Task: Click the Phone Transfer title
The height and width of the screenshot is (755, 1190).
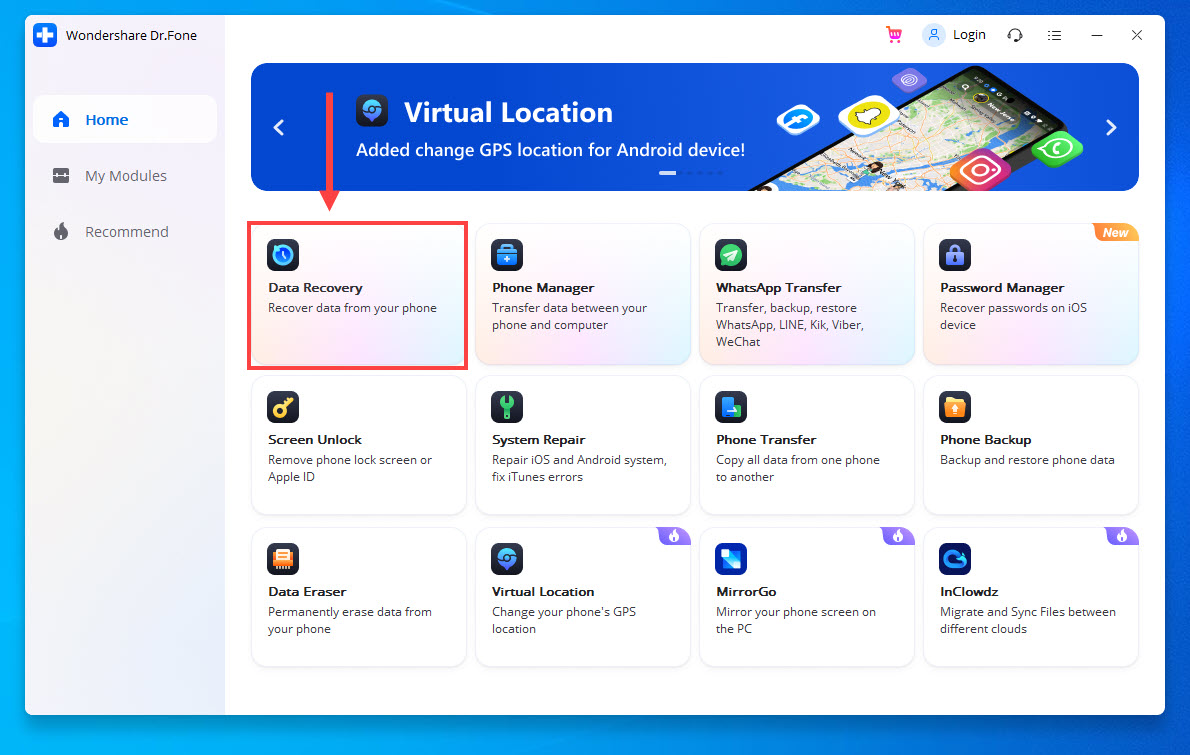Action: (x=766, y=439)
